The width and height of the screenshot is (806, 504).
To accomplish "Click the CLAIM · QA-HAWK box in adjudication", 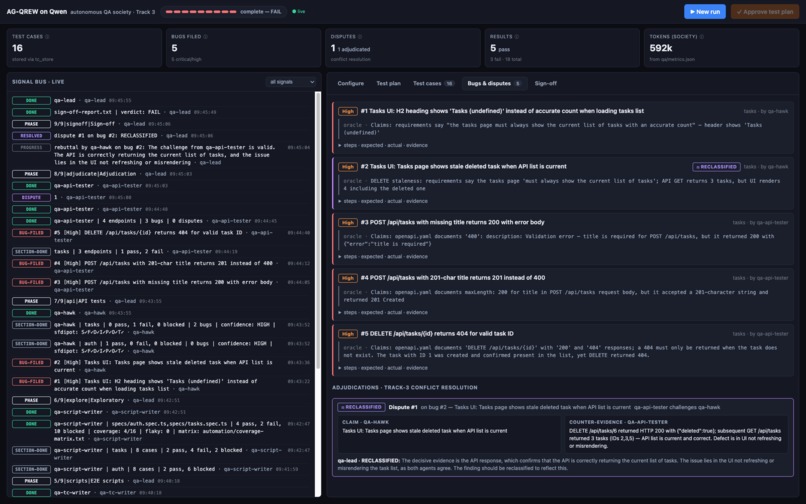I will pyautogui.click(x=448, y=434).
